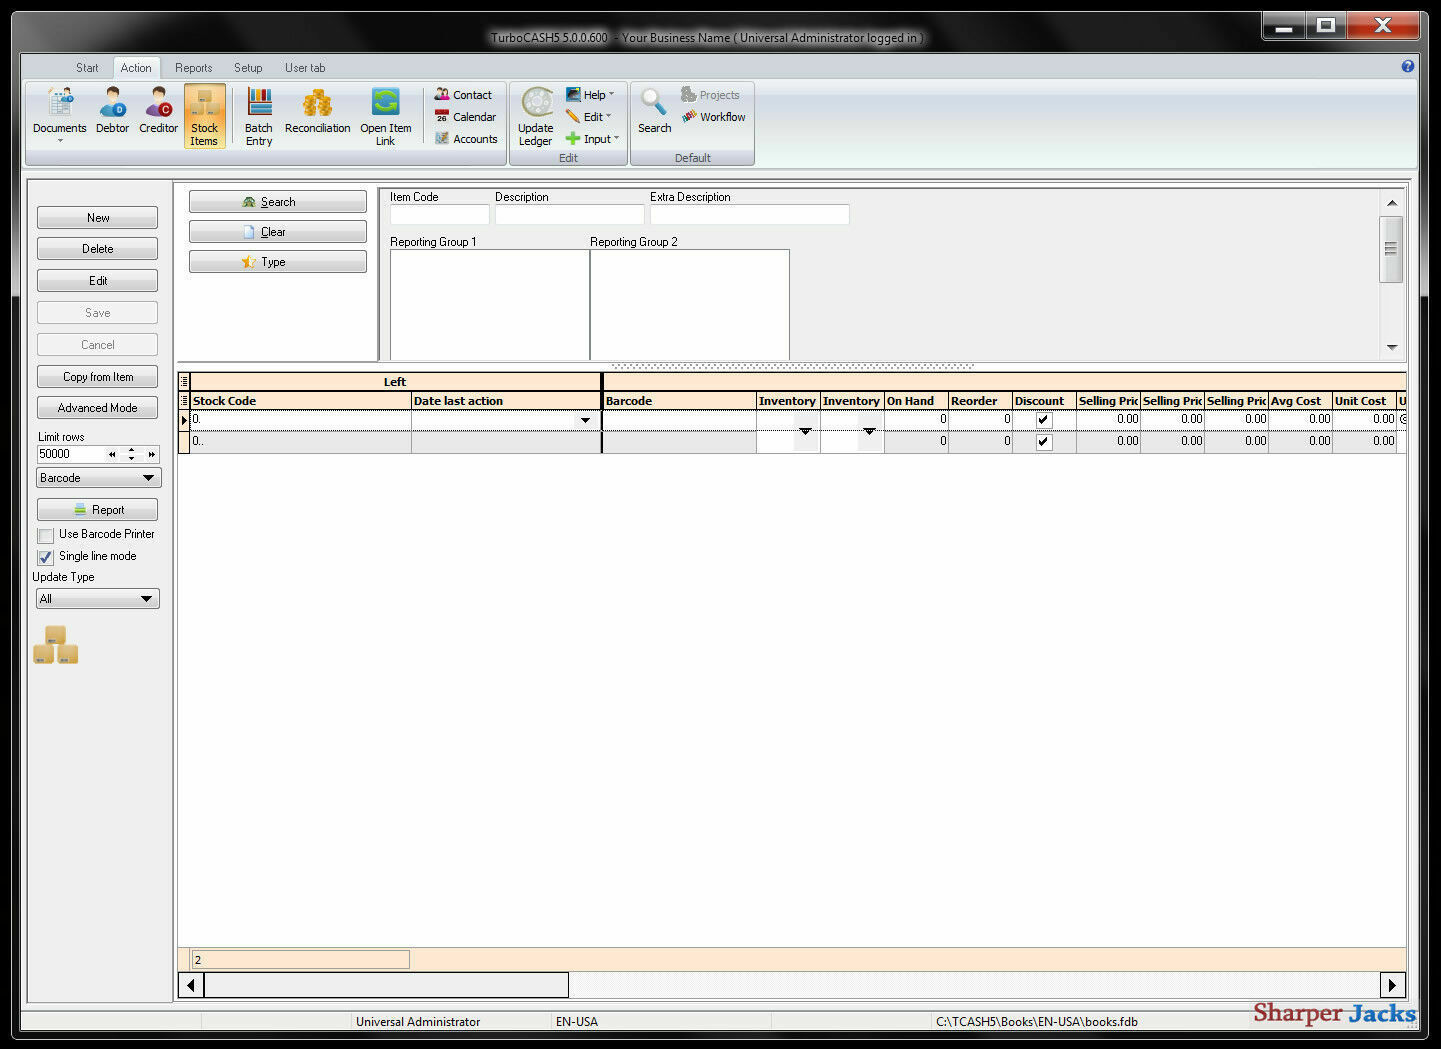Expand the Documents dropdown arrow
This screenshot has width=1441, height=1049.
pyautogui.click(x=60, y=141)
